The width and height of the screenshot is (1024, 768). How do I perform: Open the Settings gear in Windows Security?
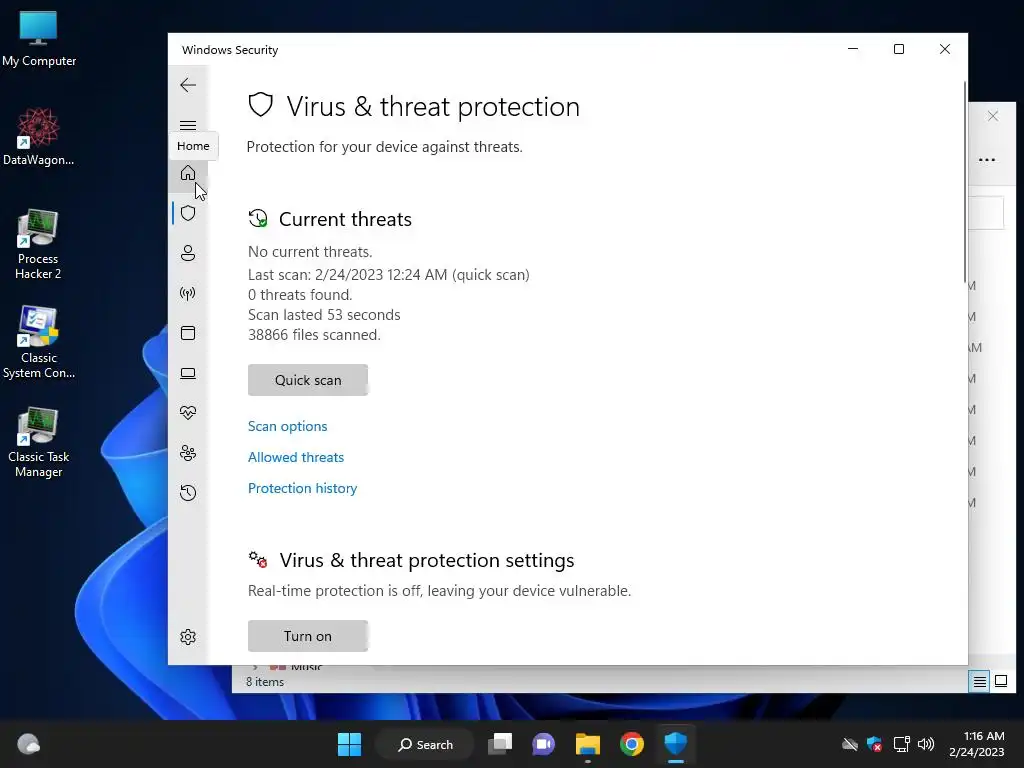(x=188, y=637)
